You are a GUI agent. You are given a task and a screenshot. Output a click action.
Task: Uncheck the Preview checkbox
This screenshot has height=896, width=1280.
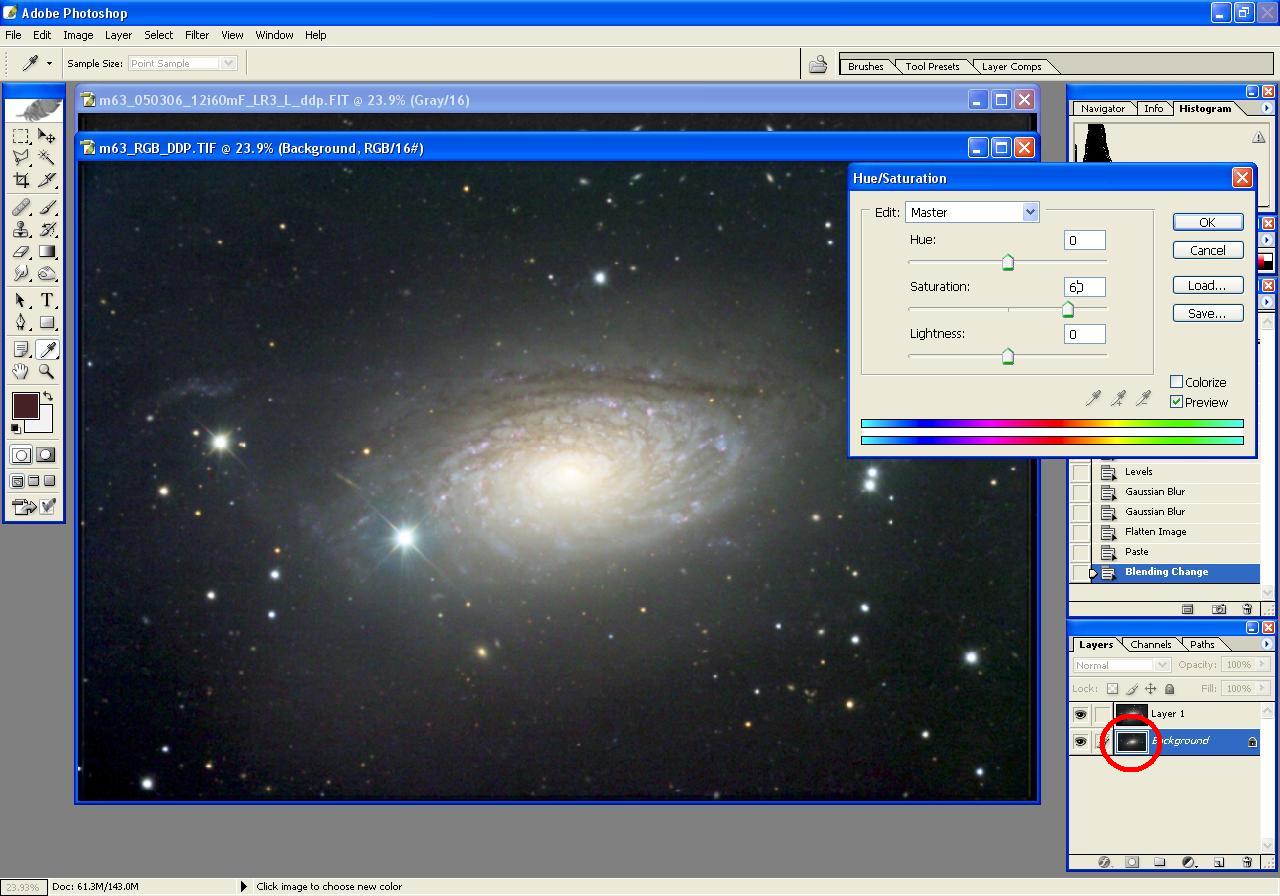pos(1177,402)
